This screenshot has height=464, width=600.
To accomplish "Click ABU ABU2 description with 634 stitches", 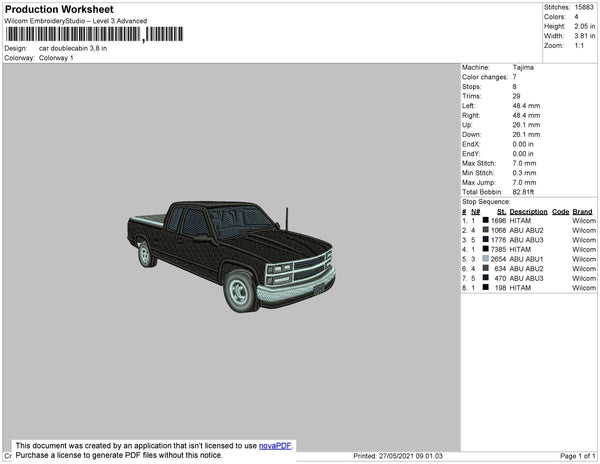I will 526,269.
